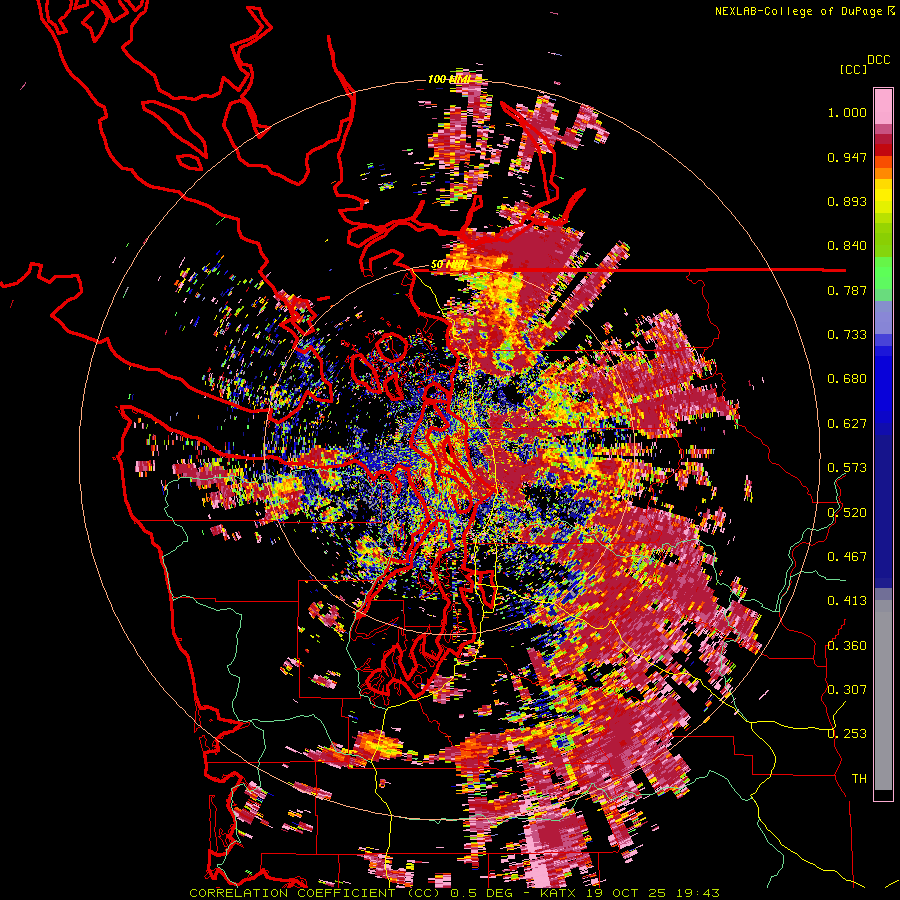Screen dimensions: 900x900
Task: Click the 50 NMI range ring label
Action: point(448,265)
